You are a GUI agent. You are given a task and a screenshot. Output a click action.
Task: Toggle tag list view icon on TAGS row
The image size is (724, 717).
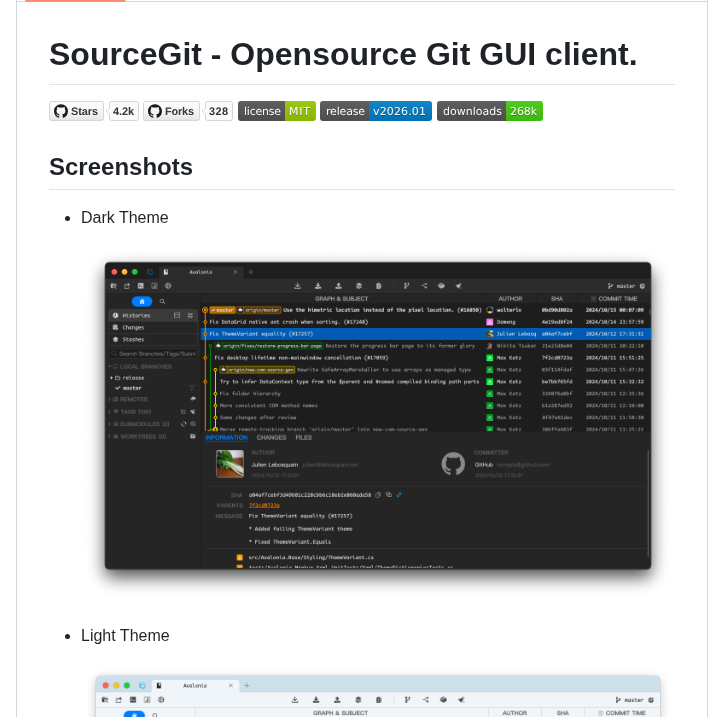(184, 411)
